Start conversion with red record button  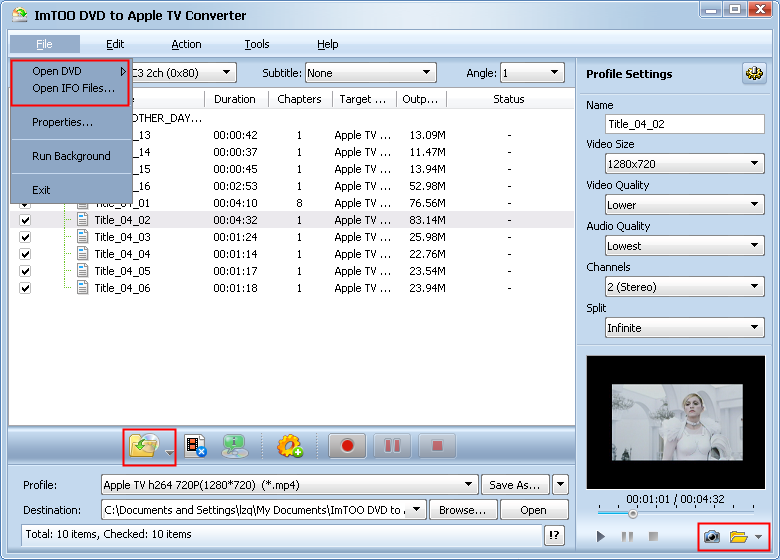(x=347, y=446)
